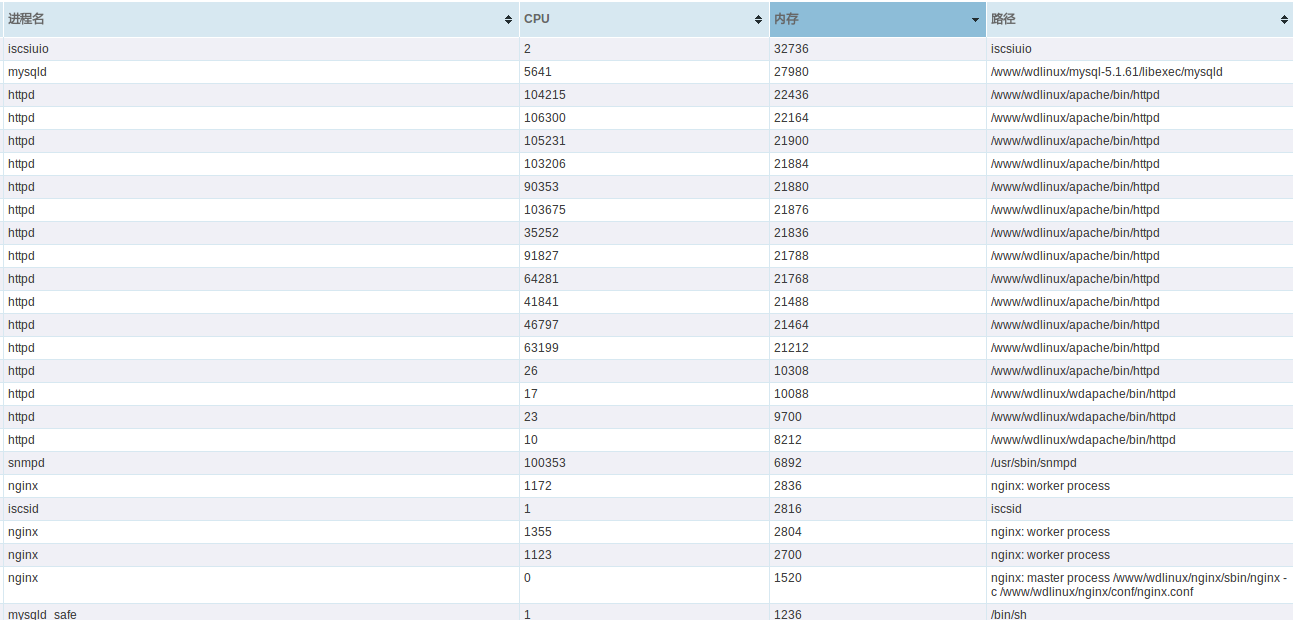
Task: Click memory value 10308
Action: tap(791, 371)
